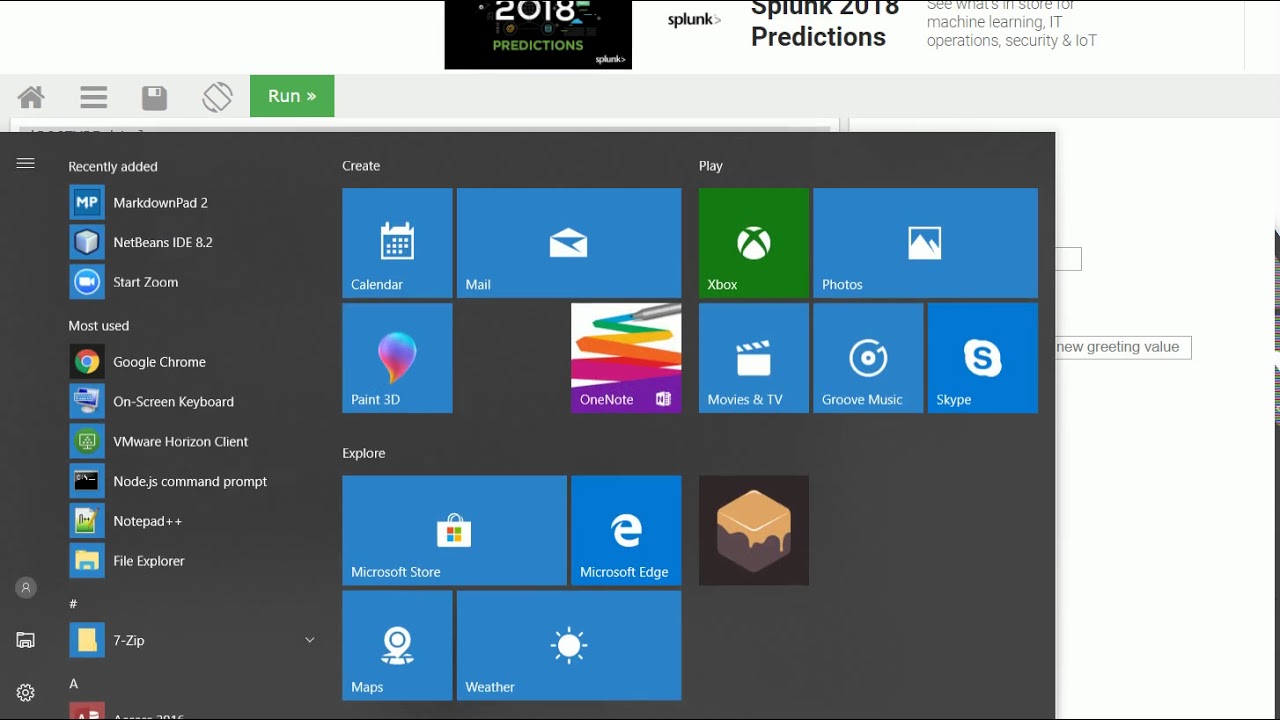1280x720 pixels.
Task: Click the A letter index header
Action: (x=73, y=684)
